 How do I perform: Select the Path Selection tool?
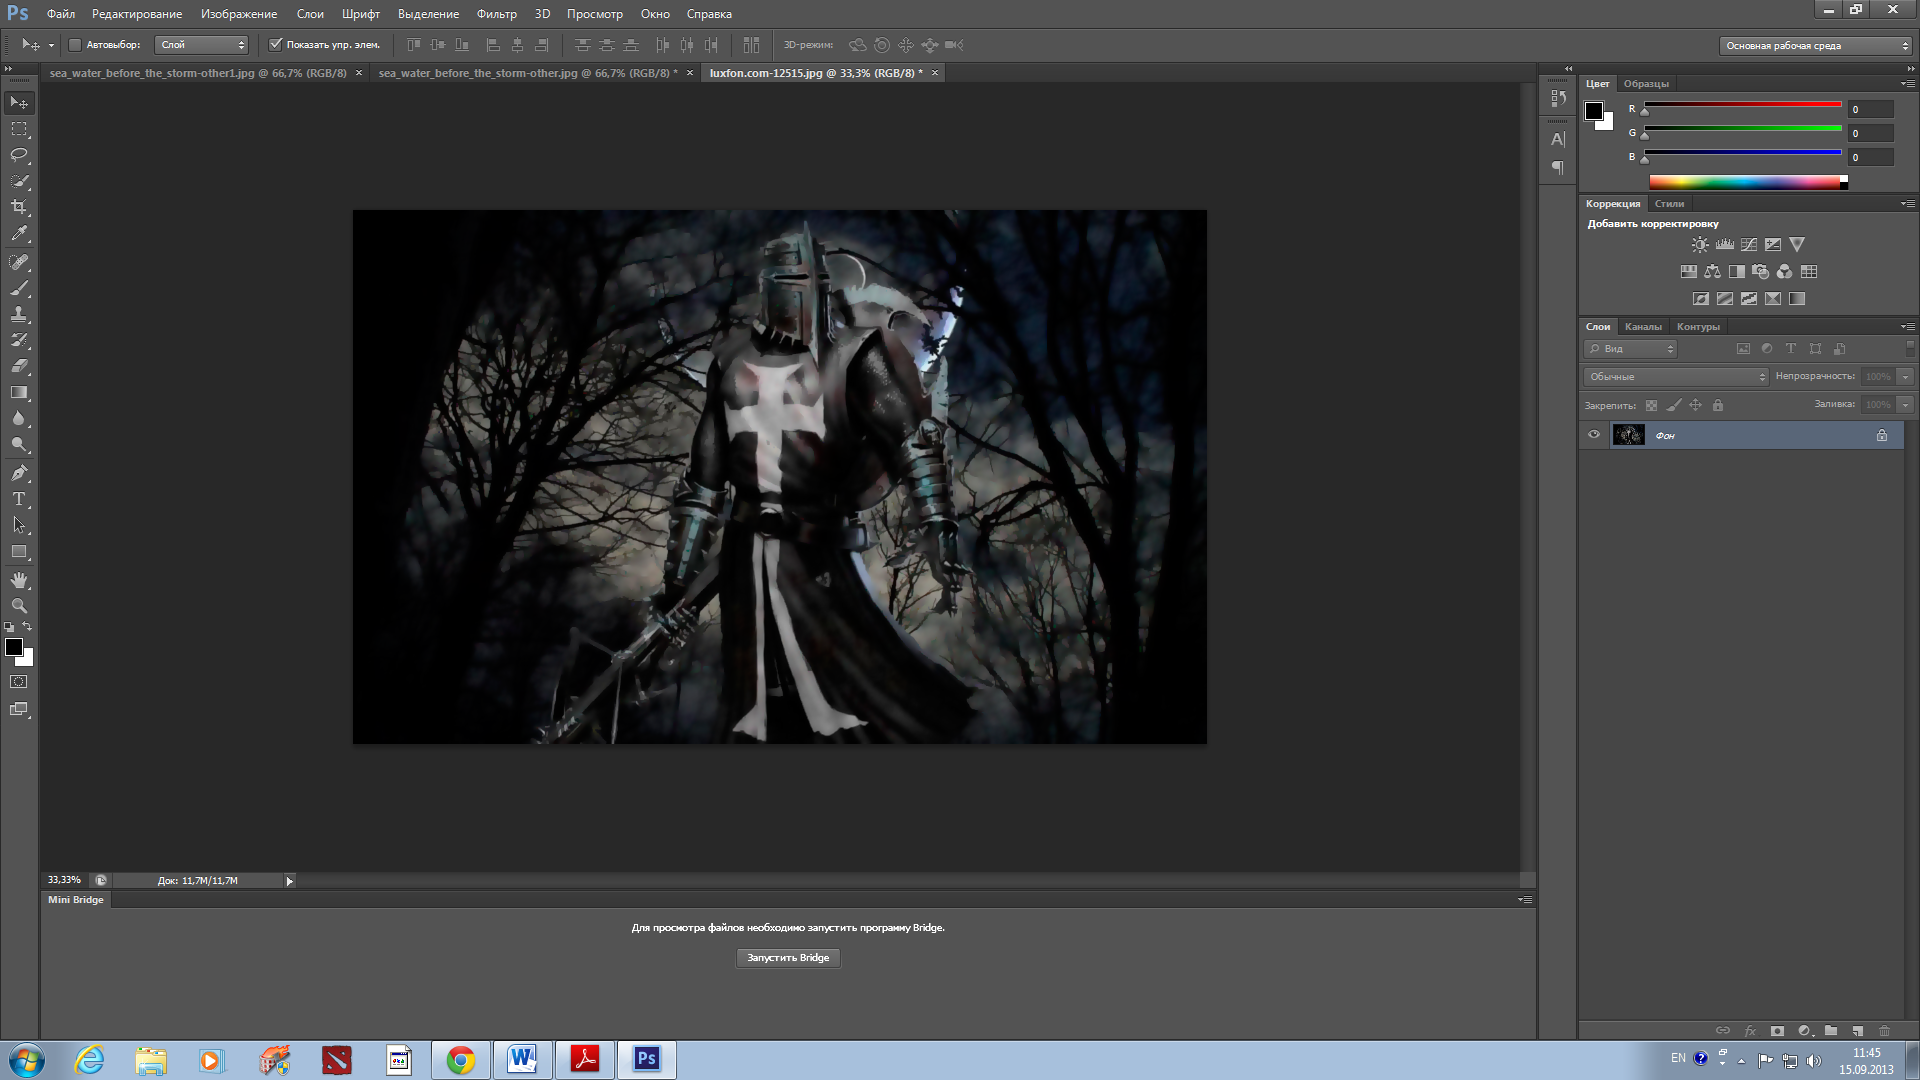tap(19, 525)
